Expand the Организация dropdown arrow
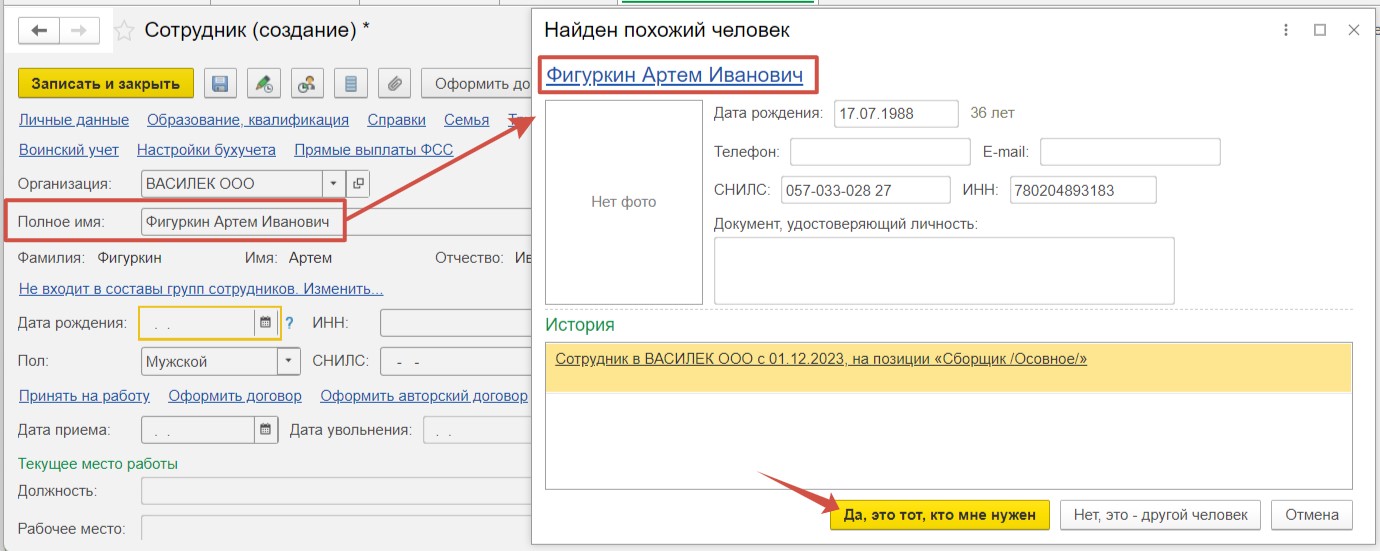The image size is (1380, 551). point(333,184)
